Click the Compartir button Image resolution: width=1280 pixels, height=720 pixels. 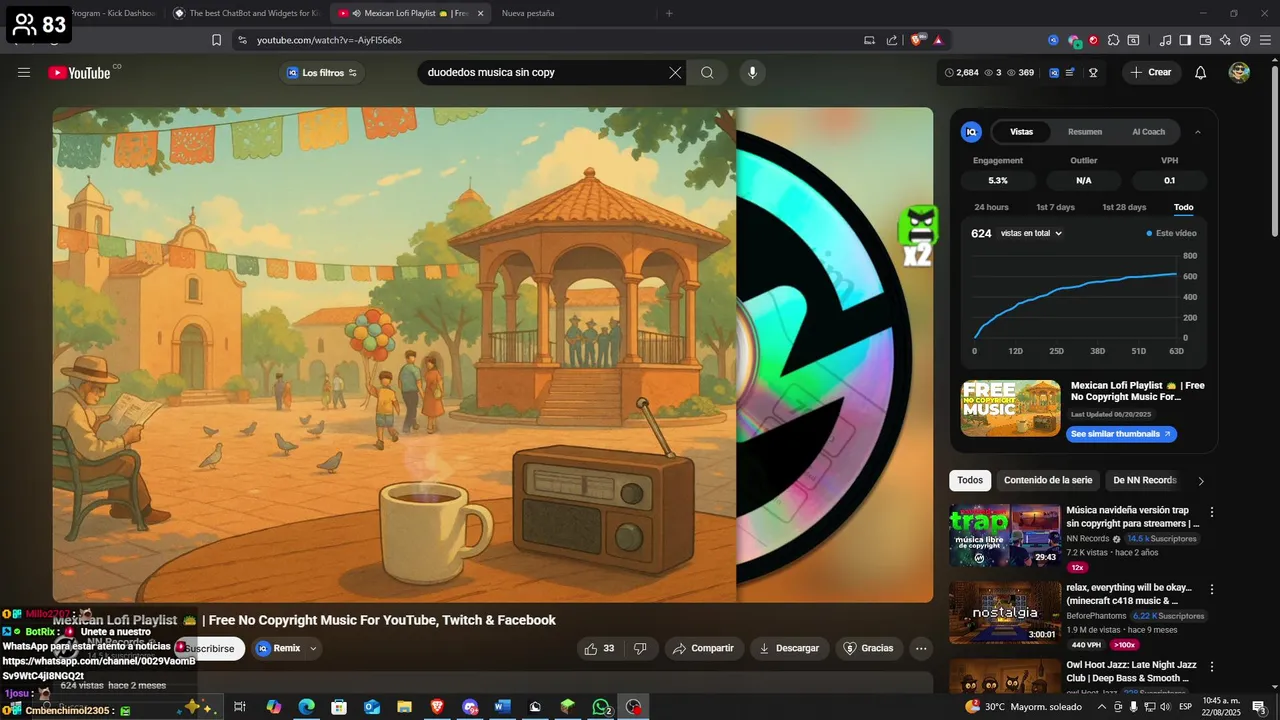pos(703,648)
